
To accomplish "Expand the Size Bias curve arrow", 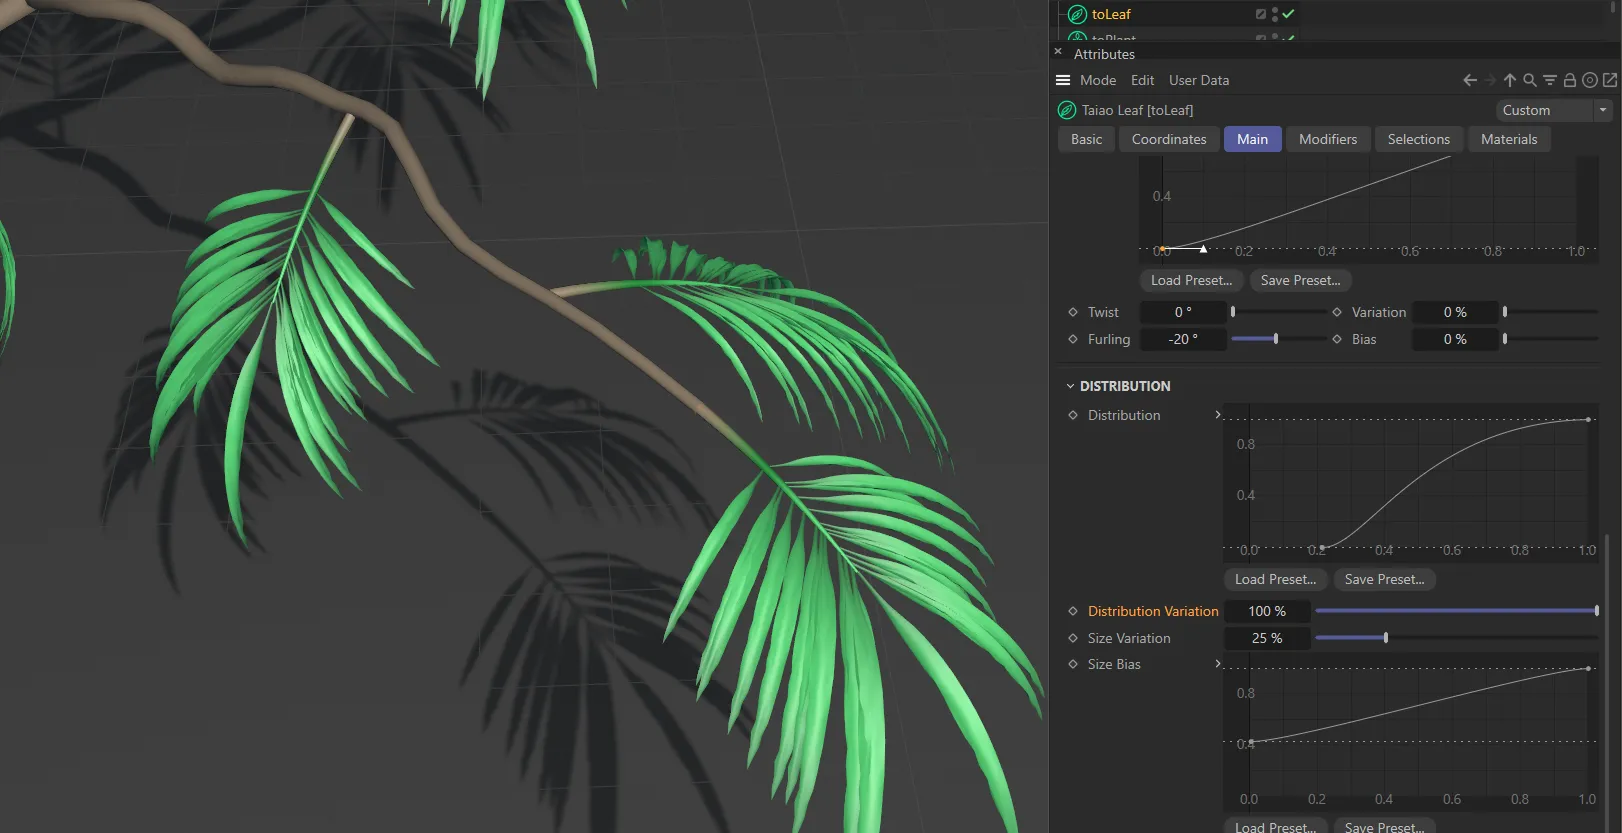I will coord(1217,663).
